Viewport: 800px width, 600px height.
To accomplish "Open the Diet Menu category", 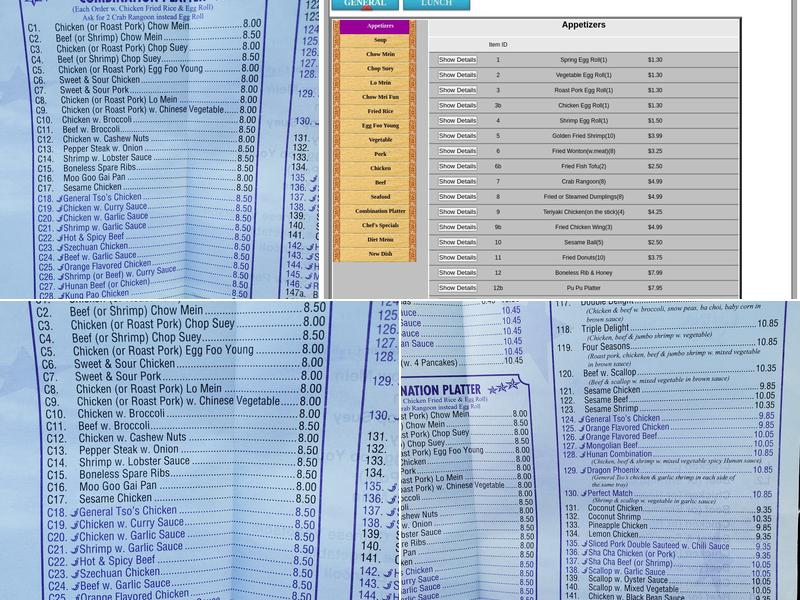I will [380, 240].
